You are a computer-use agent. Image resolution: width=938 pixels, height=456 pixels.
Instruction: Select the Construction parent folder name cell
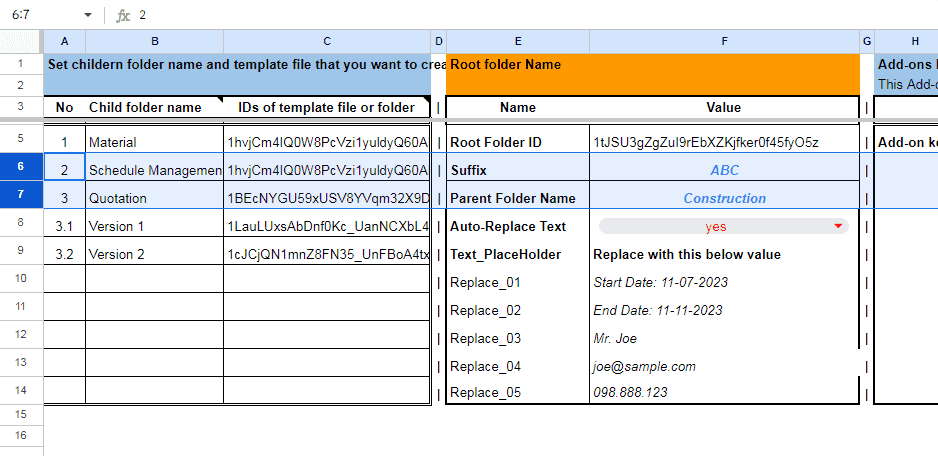coord(724,199)
